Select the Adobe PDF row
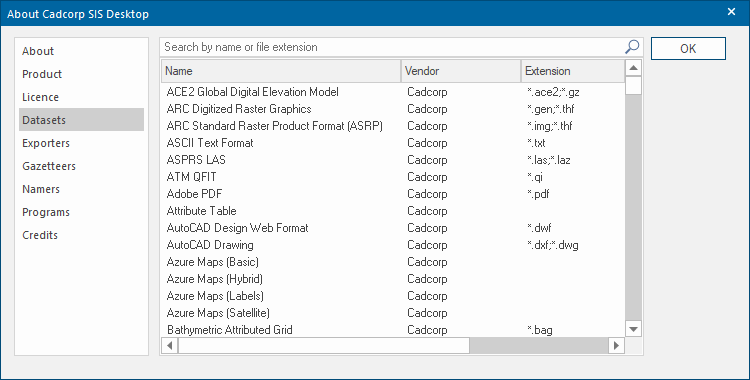 [393, 194]
